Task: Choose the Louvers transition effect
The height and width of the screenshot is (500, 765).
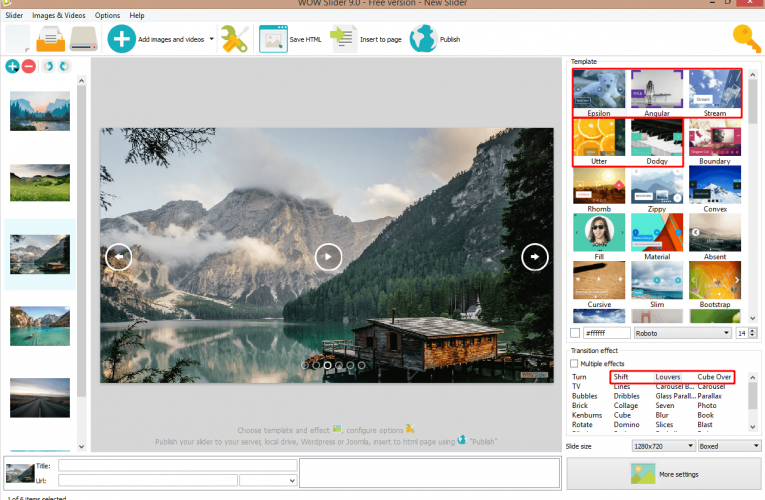Action: click(667, 377)
